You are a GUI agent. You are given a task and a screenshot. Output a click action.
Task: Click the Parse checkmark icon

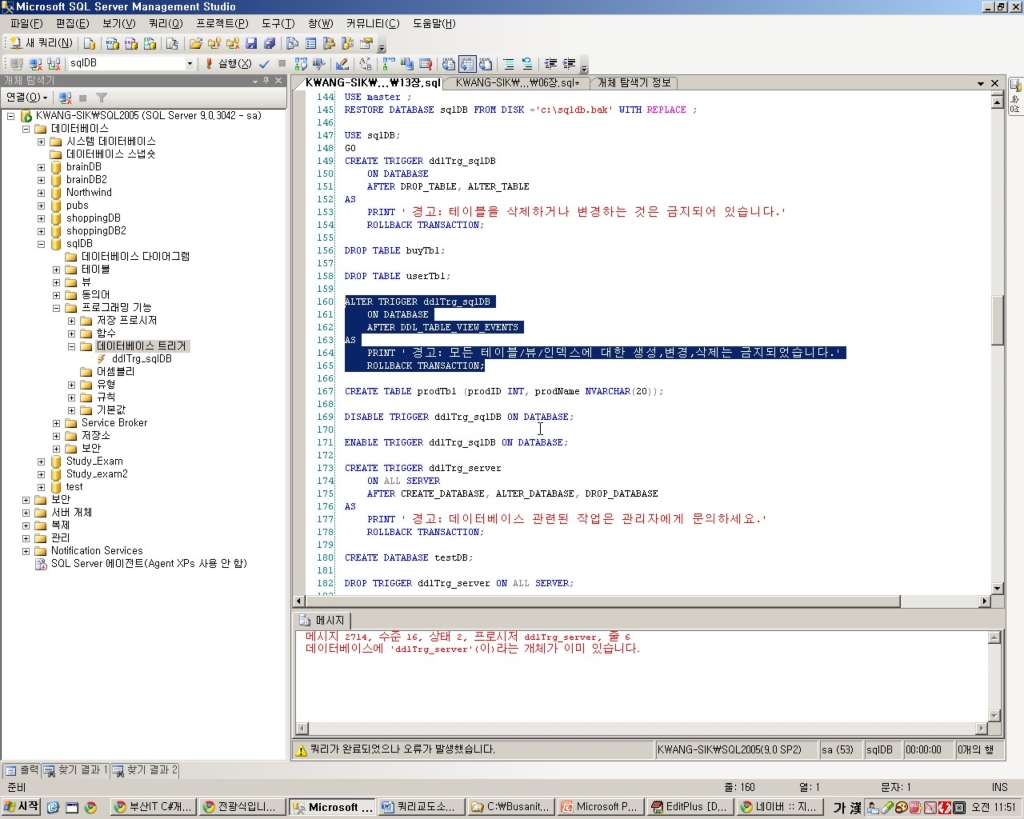pos(264,63)
